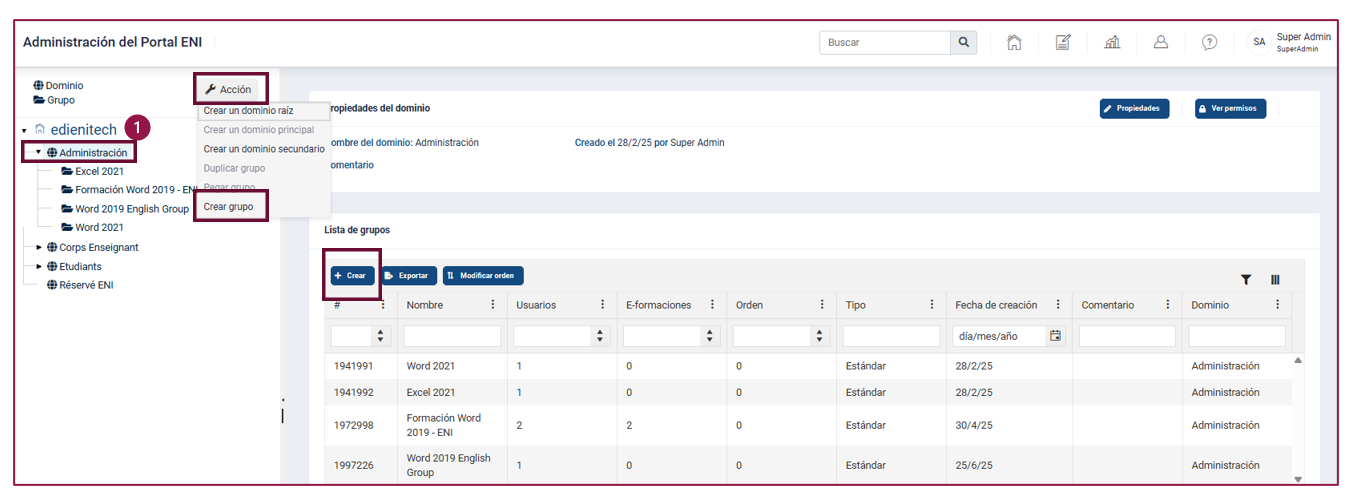Open the E-formaciones column options menu
This screenshot has height=492, width=1347.
[712, 305]
